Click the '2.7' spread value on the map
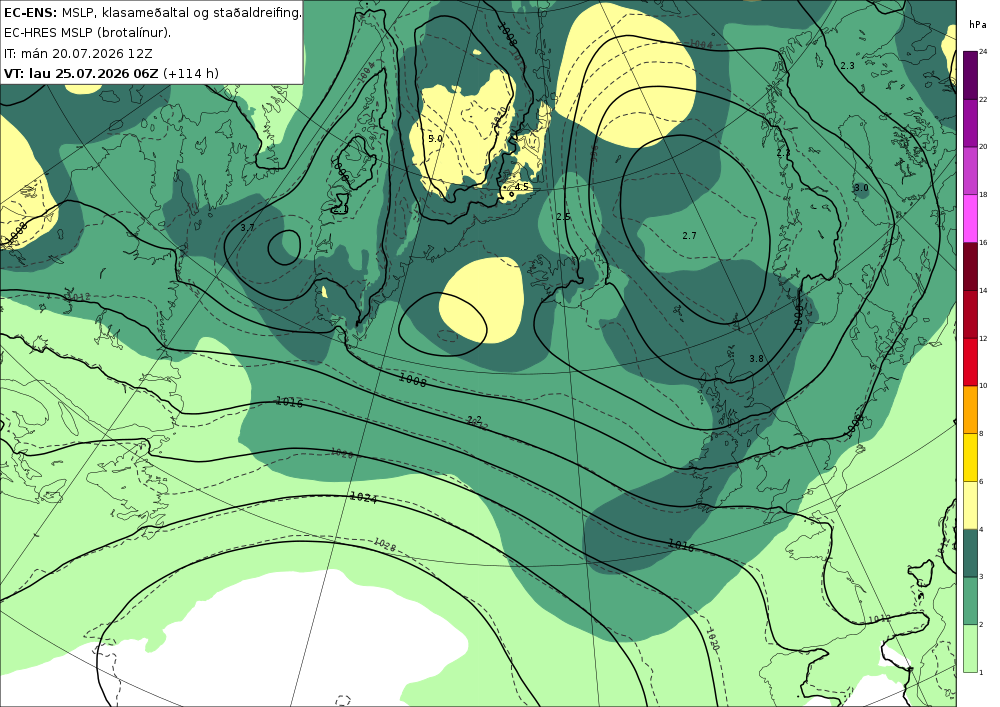The image size is (1000, 707). 689,236
